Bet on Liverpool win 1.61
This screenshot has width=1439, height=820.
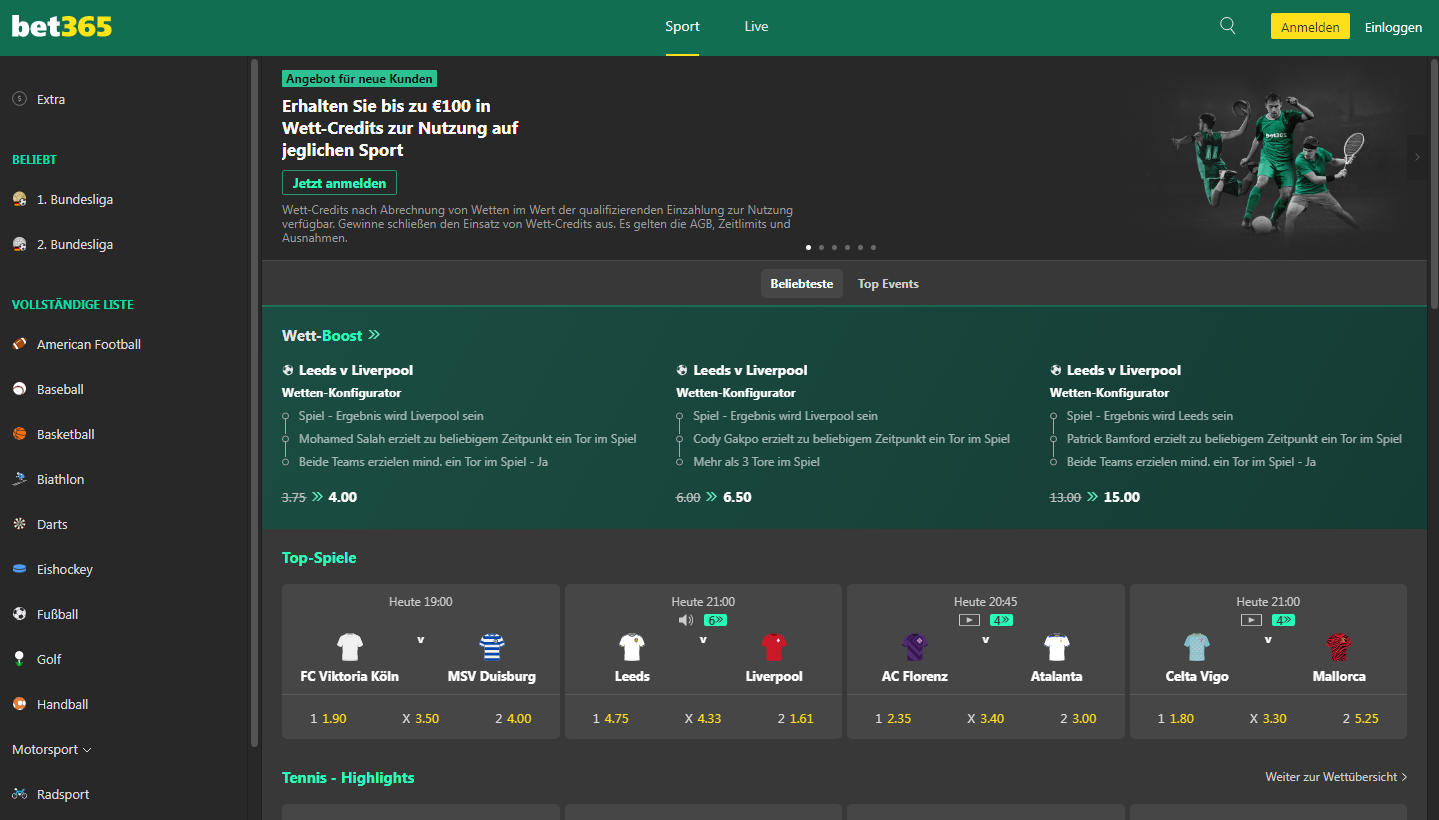point(796,718)
